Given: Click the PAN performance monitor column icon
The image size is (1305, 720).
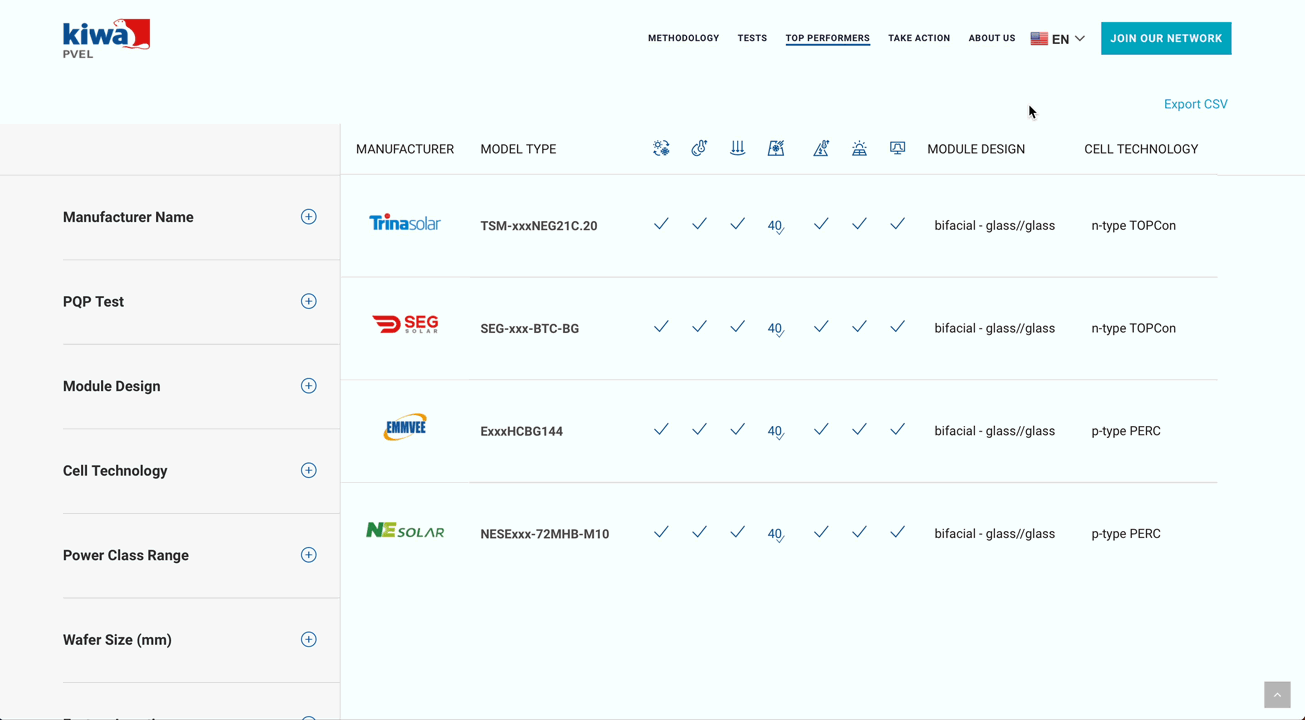Looking at the screenshot, I should click(898, 148).
